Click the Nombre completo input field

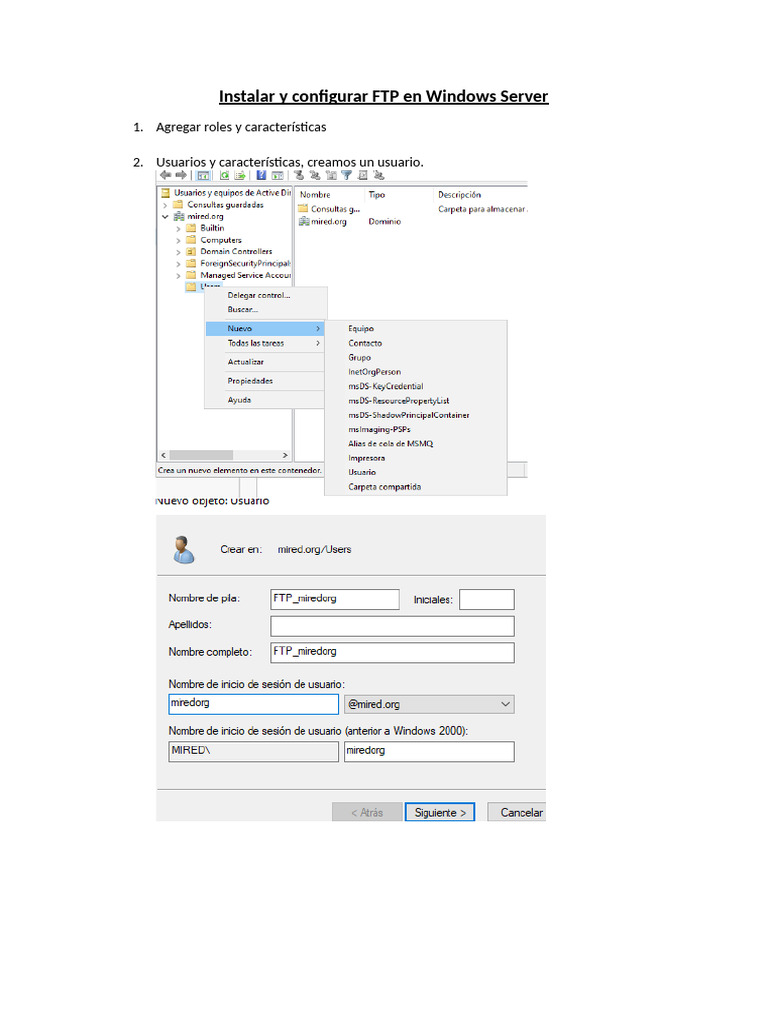392,652
